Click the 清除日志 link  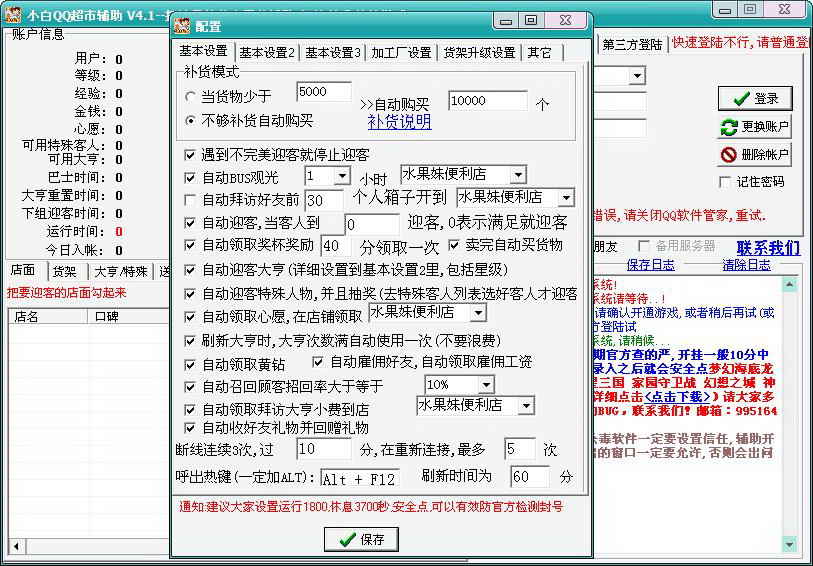(747, 265)
